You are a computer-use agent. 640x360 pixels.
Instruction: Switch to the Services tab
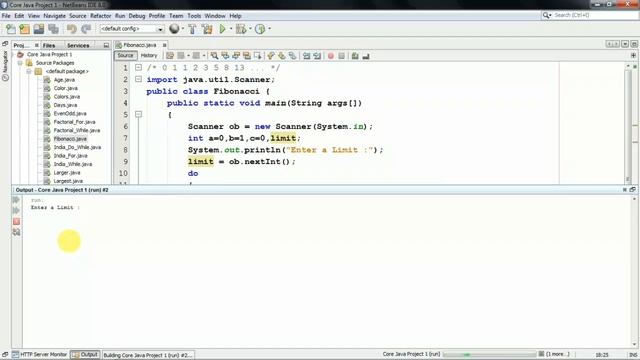pyautogui.click(x=78, y=45)
